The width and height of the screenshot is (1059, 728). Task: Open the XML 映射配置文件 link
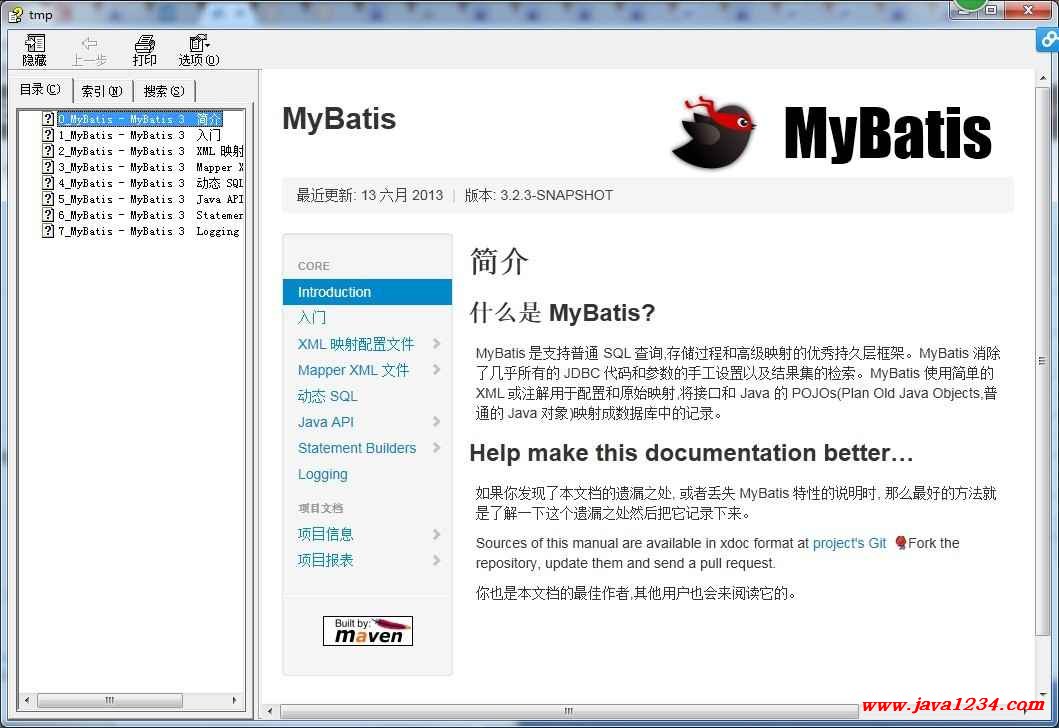coord(356,344)
